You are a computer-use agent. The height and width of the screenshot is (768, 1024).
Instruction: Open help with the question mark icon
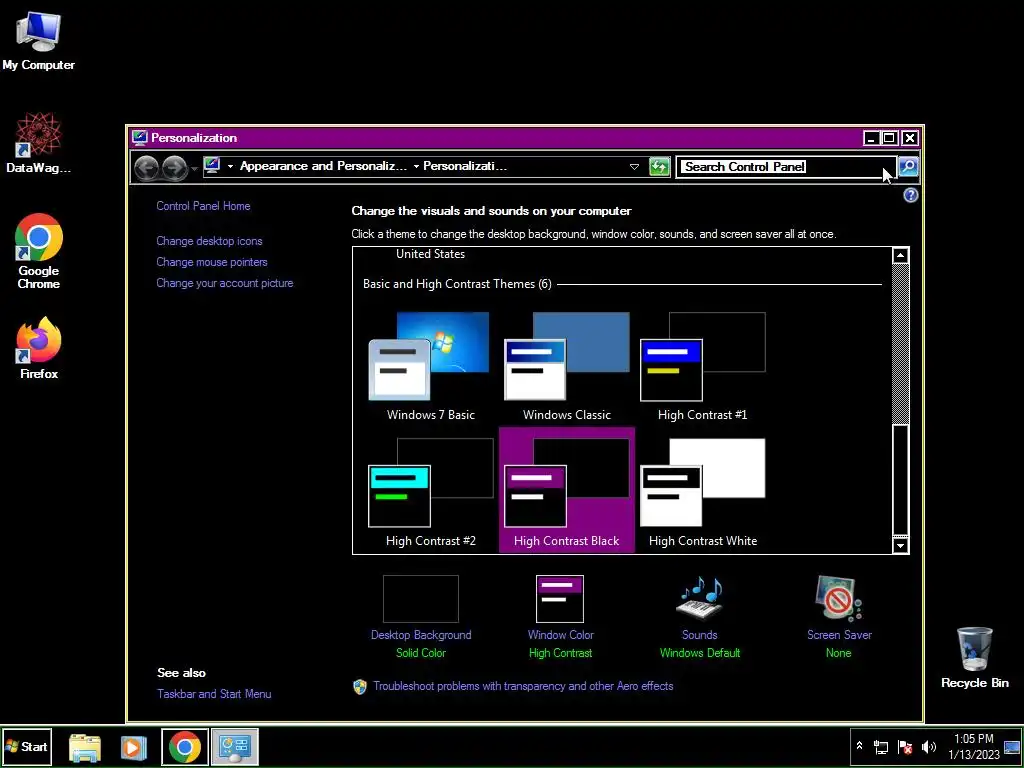point(910,195)
